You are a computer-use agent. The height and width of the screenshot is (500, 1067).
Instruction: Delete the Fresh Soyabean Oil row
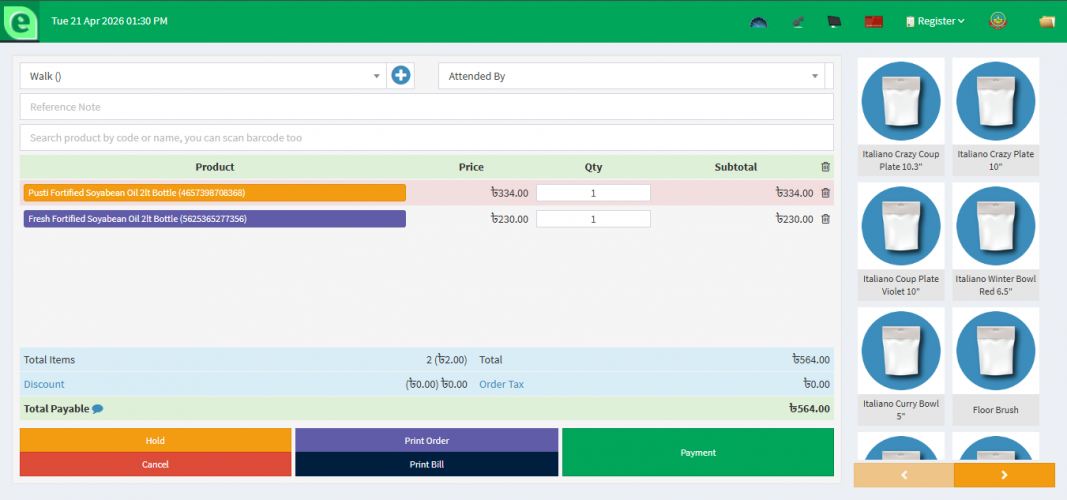tap(825, 219)
